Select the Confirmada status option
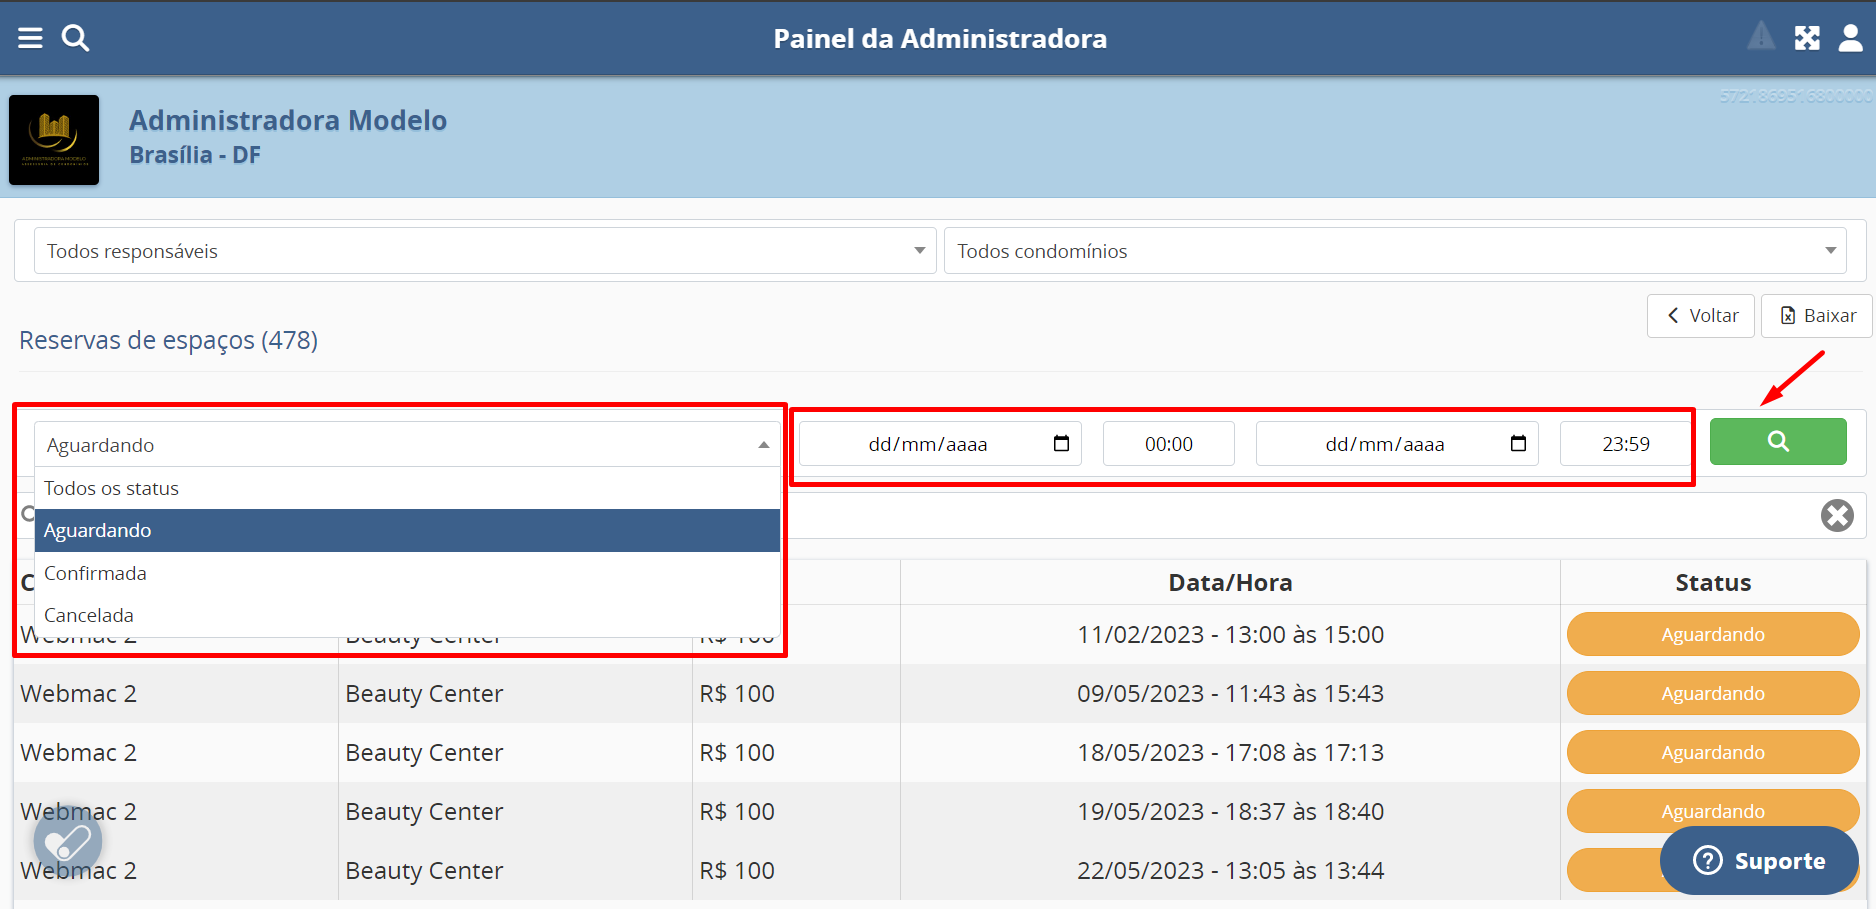This screenshot has width=1876, height=909. (95, 573)
